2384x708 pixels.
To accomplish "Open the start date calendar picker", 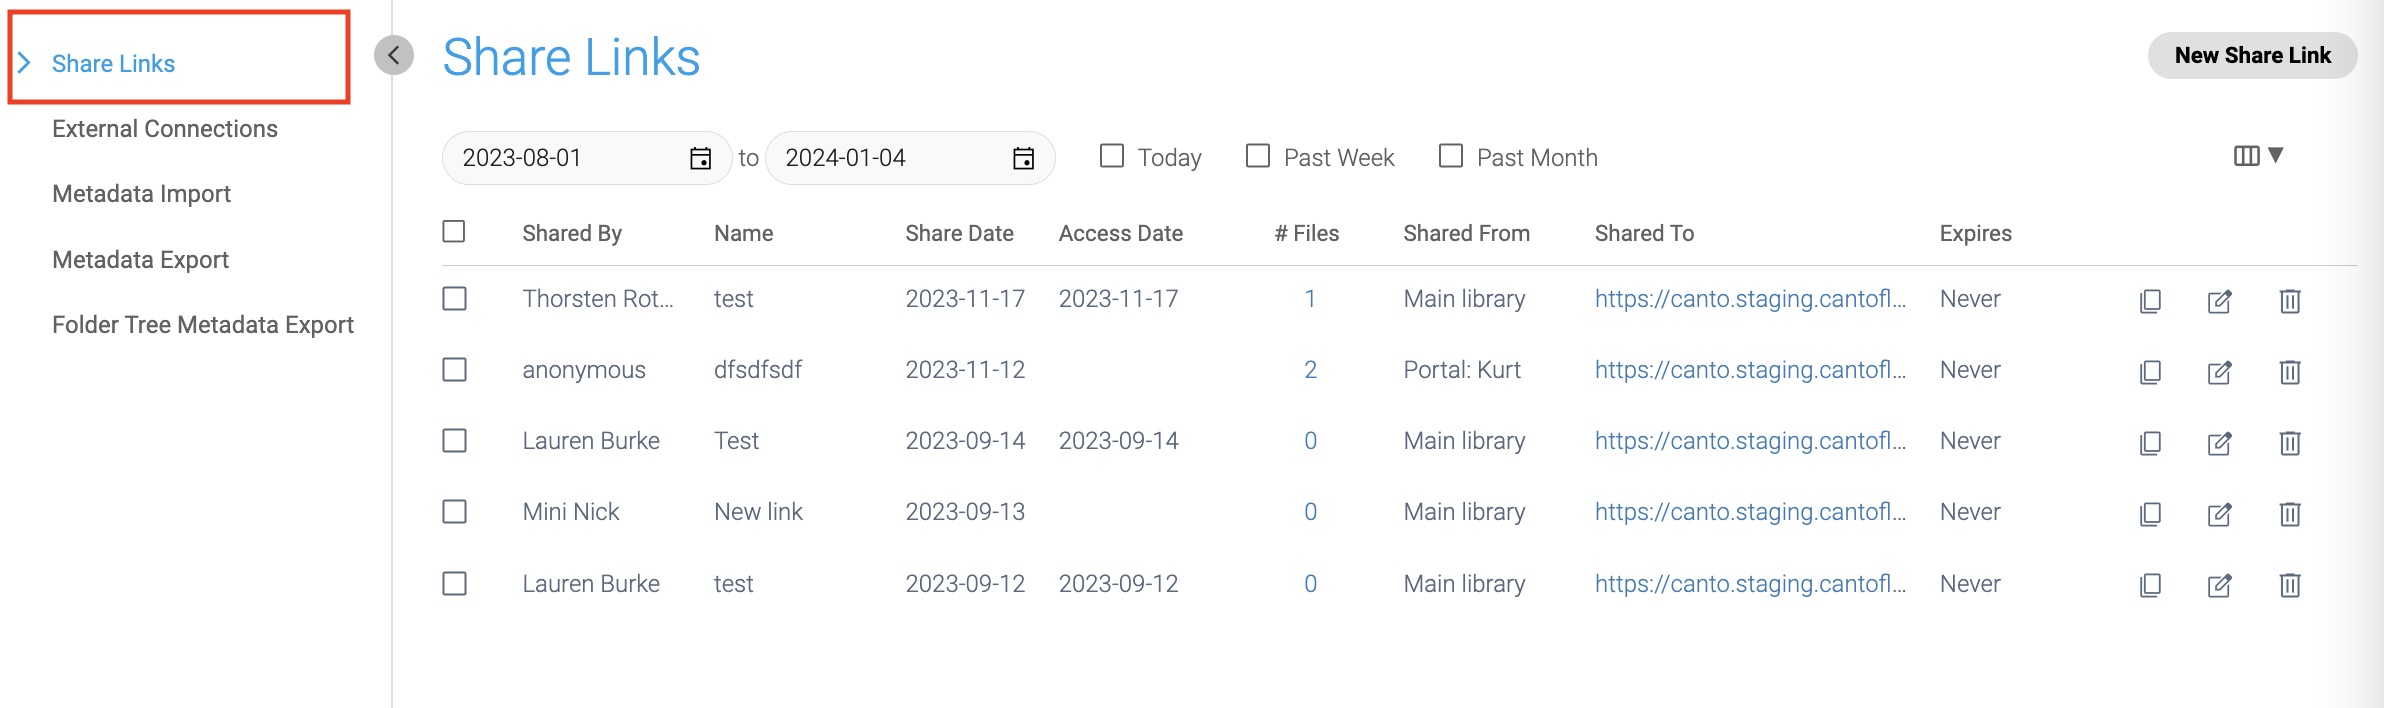I will coord(700,158).
